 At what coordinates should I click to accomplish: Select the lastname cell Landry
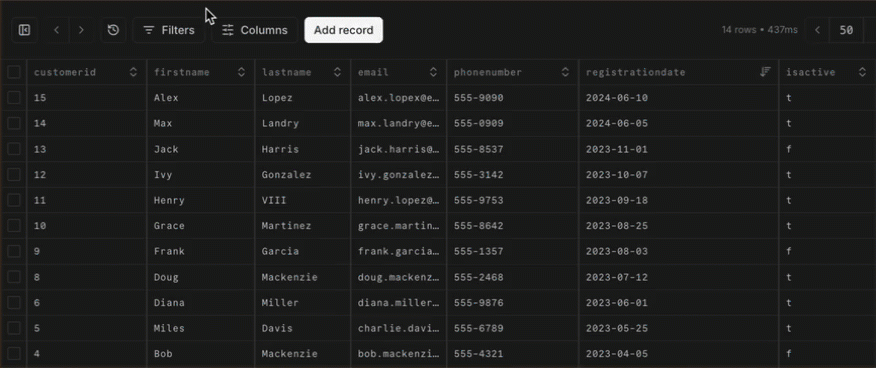click(303, 123)
